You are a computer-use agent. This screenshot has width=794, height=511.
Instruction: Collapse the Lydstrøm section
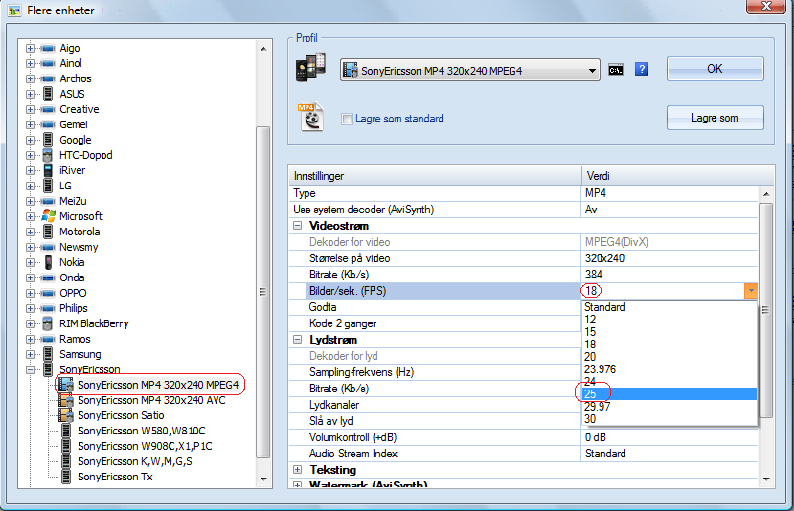298,340
